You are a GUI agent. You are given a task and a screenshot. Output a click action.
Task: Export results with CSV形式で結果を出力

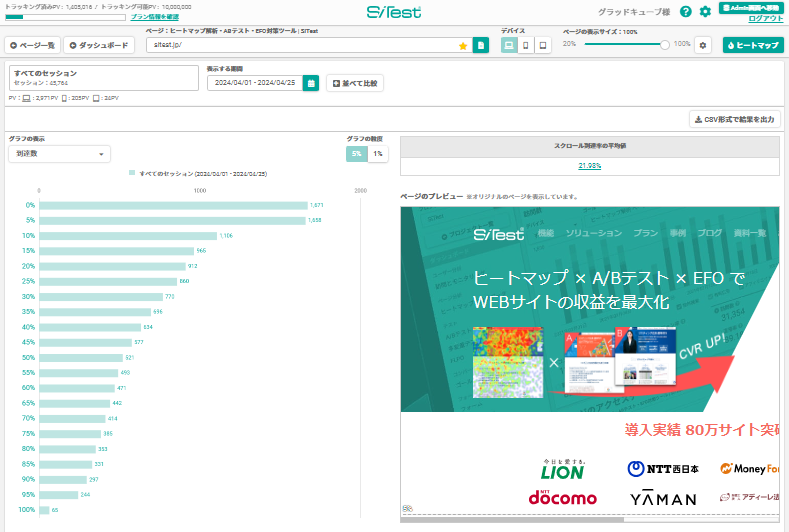pos(735,120)
